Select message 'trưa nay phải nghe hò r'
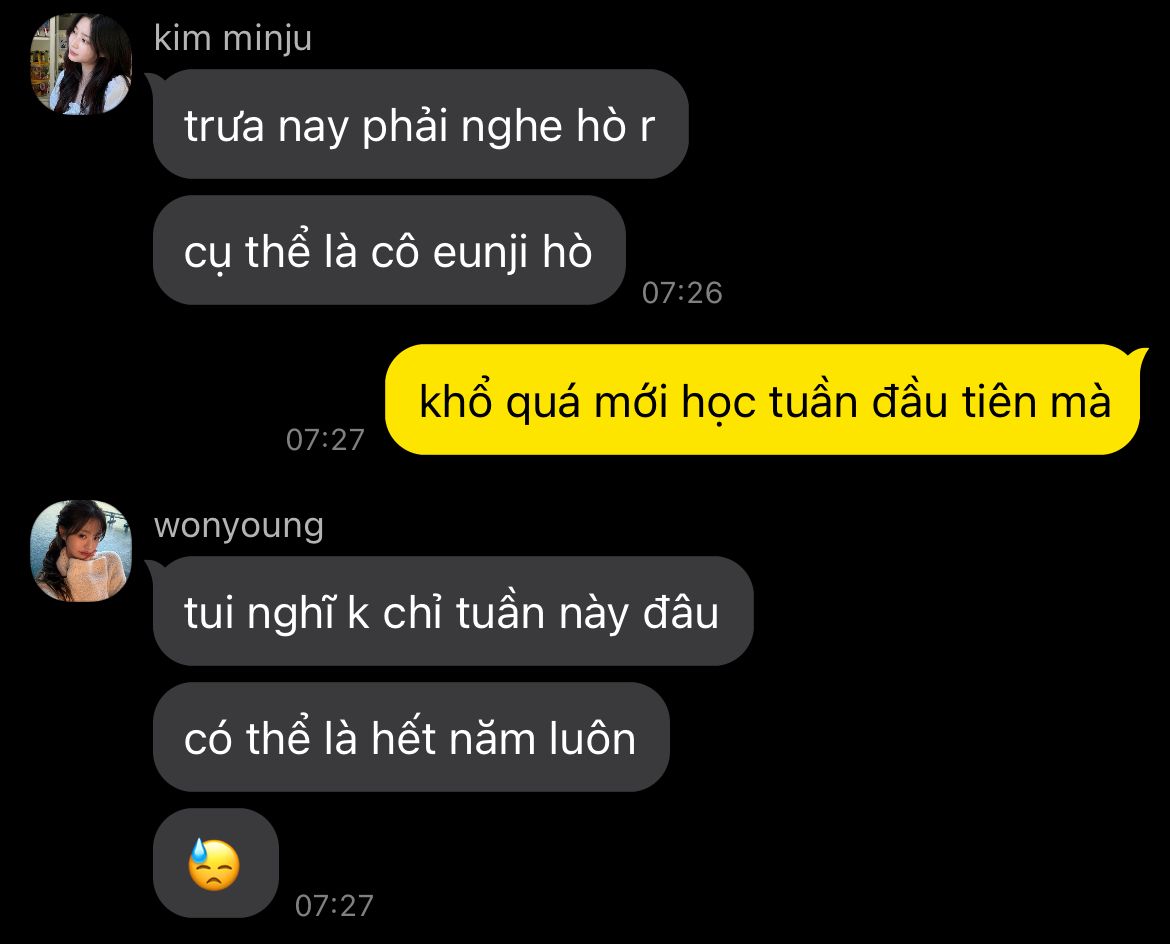Image resolution: width=1170 pixels, height=944 pixels. tap(420, 124)
